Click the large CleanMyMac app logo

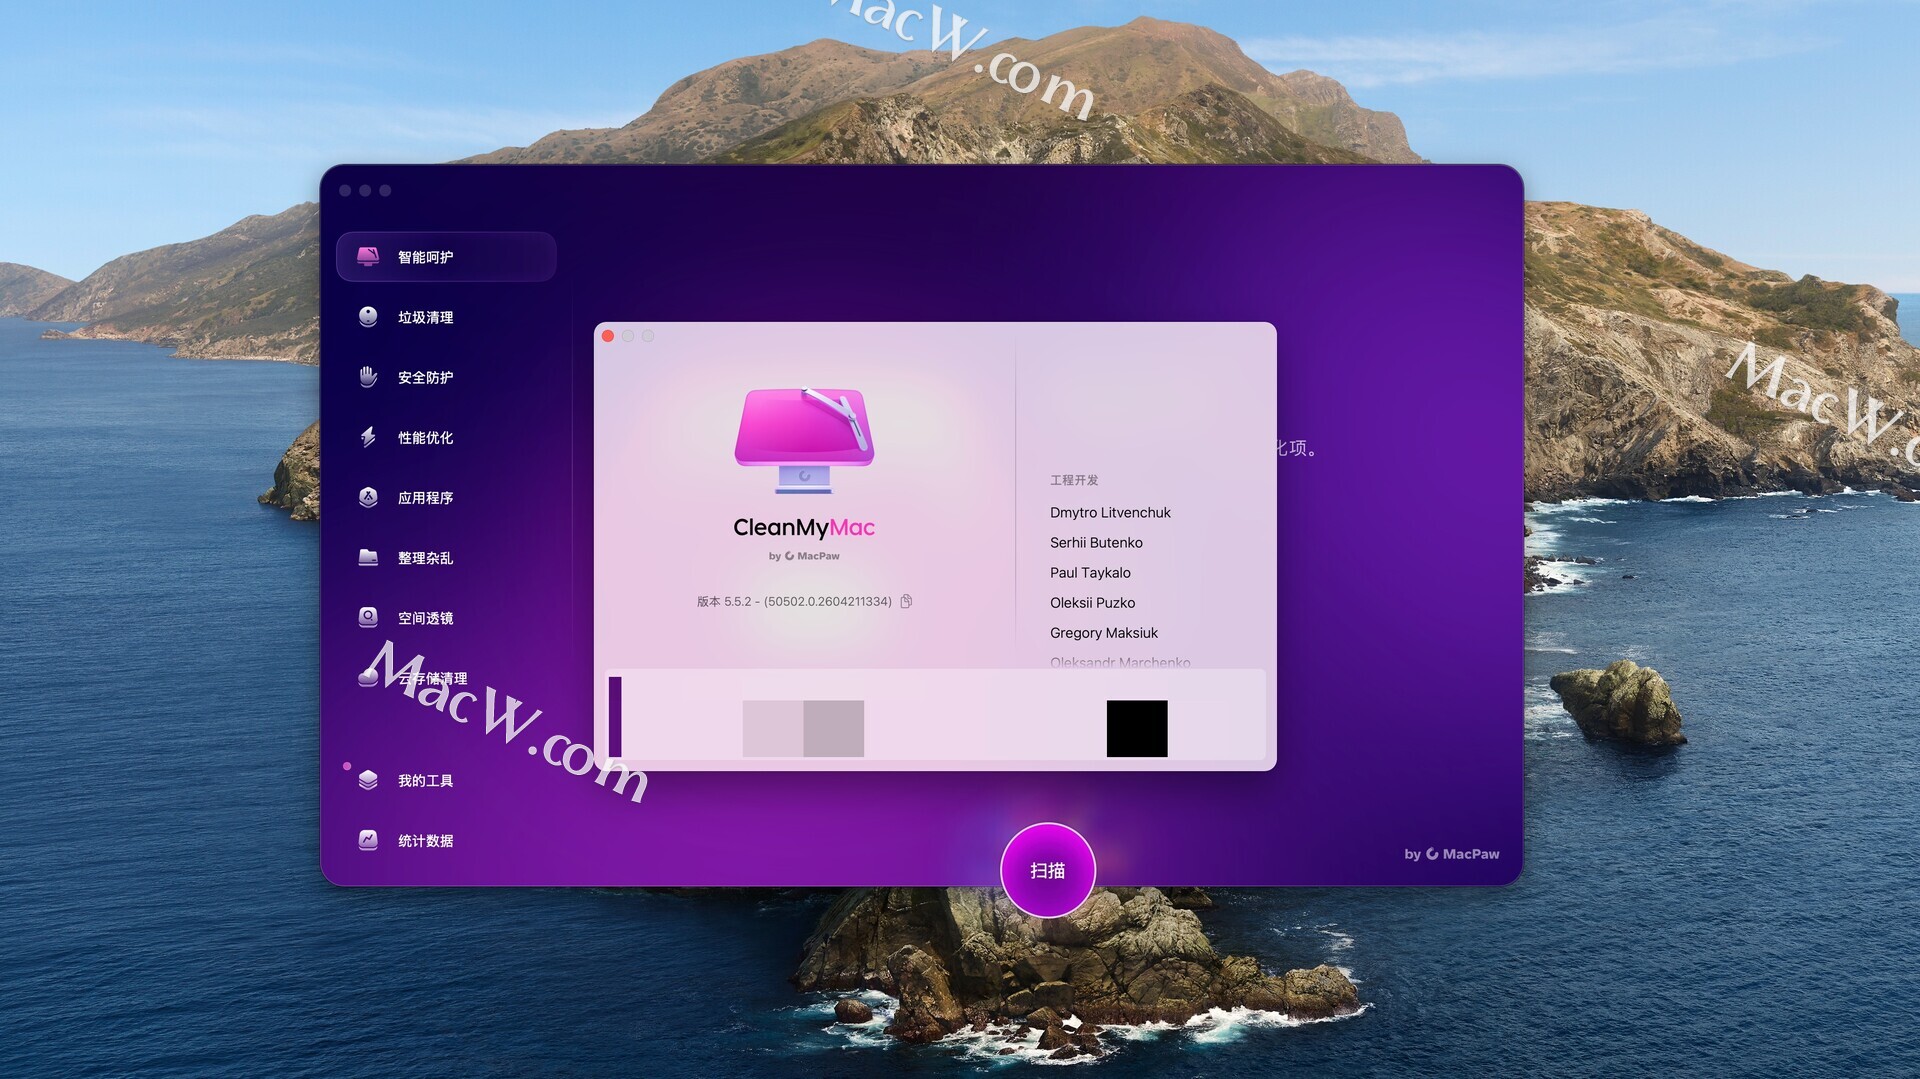[804, 440]
